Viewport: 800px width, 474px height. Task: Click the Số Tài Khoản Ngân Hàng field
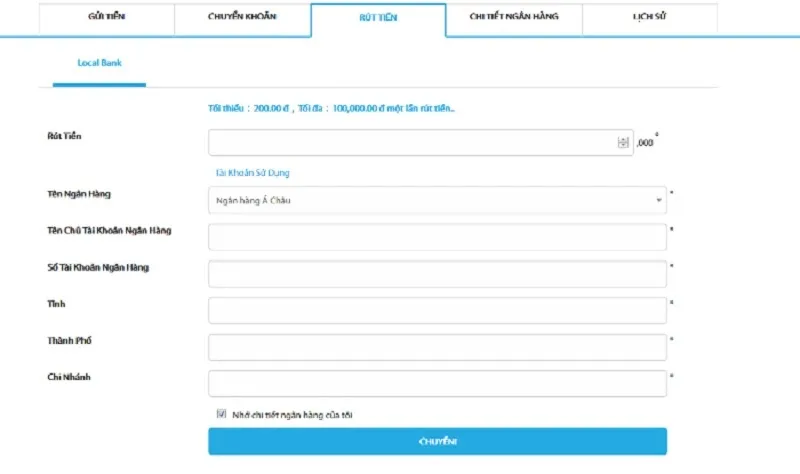pyautogui.click(x=437, y=274)
